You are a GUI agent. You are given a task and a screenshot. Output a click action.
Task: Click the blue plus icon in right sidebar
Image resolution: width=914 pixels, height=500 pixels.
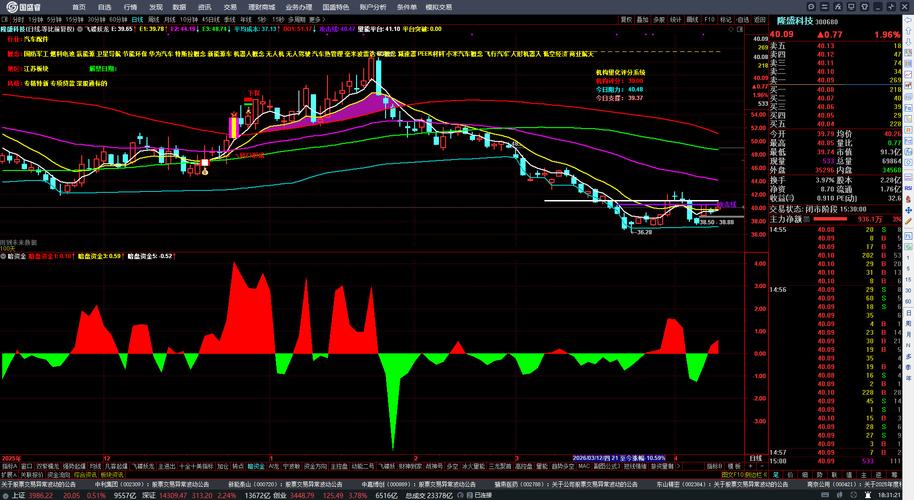click(909, 210)
